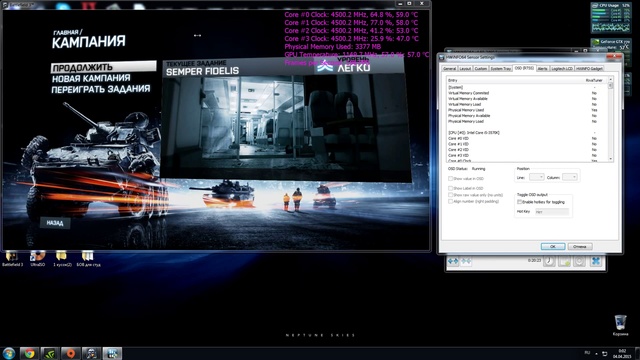This screenshot has width=640, height=360.
Task: Open the Column position dropdown
Action: [569, 177]
